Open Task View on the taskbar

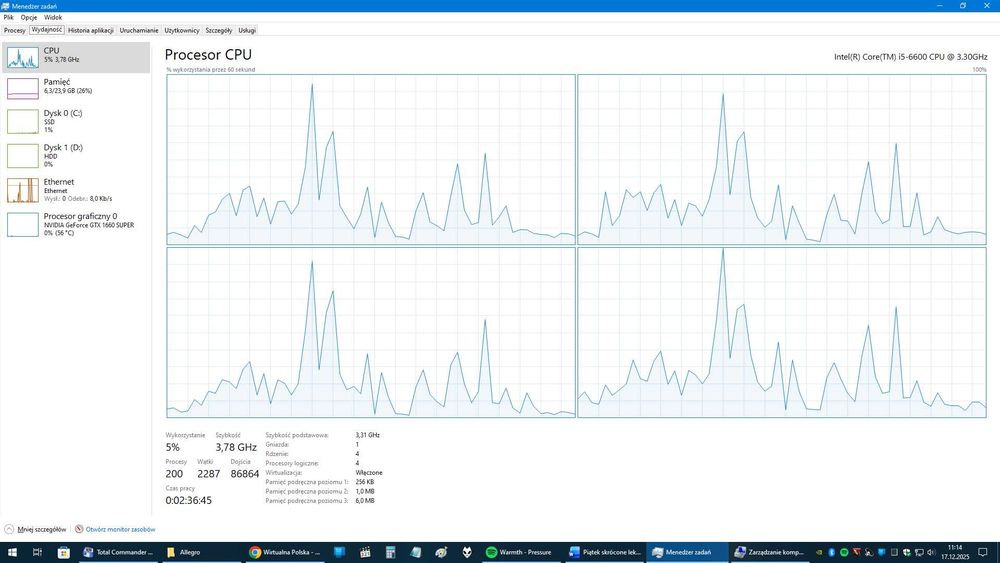point(37,552)
